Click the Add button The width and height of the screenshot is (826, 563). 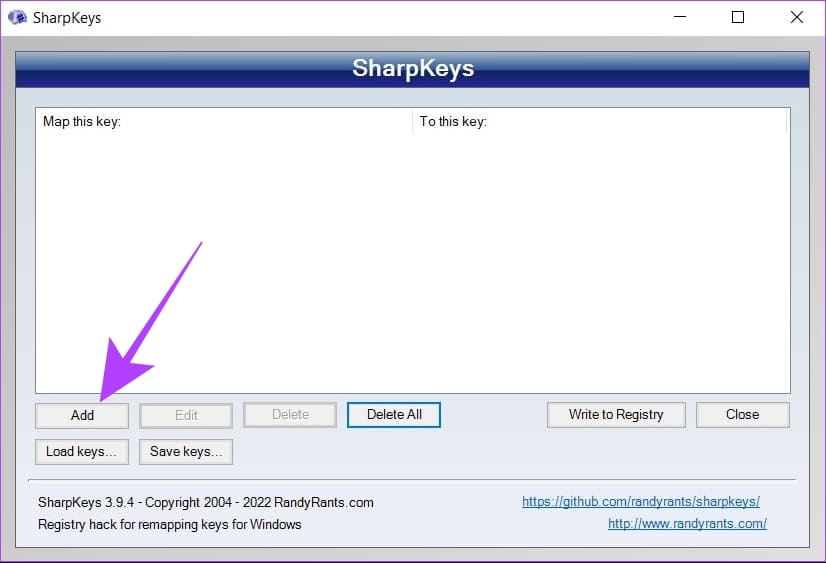tap(82, 416)
